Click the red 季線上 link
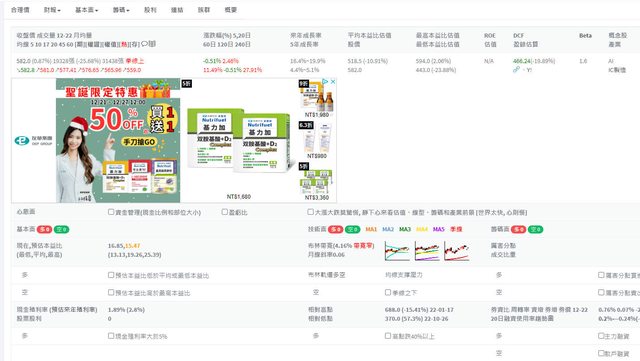 (135, 61)
